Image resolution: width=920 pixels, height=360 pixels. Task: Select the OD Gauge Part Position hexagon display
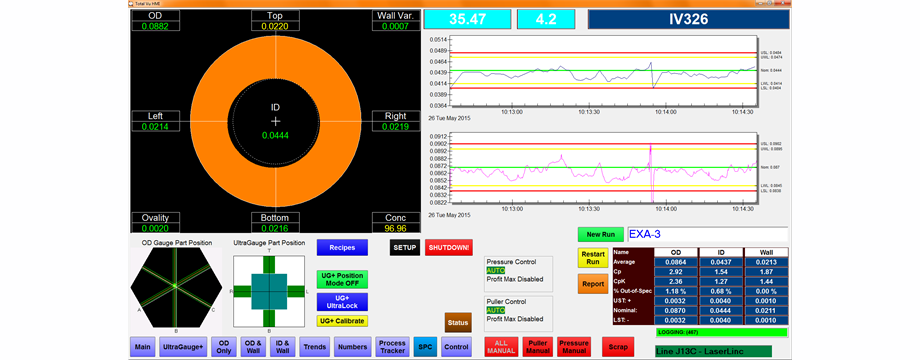(176, 286)
